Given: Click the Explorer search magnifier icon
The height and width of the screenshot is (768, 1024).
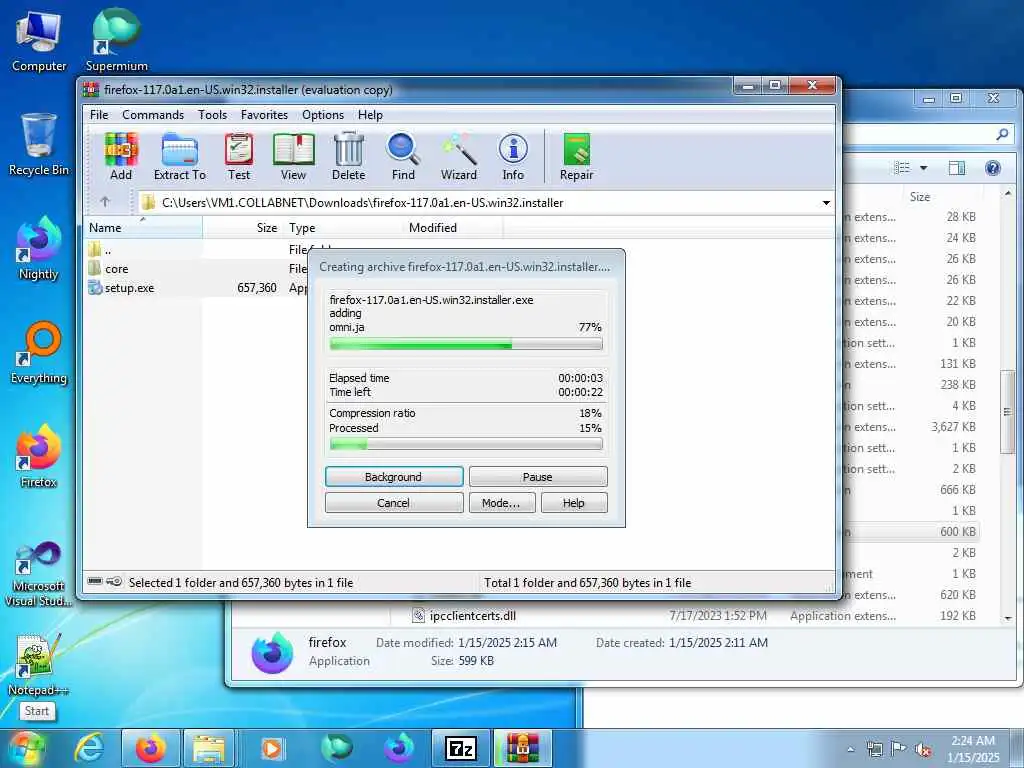Looking at the screenshot, I should (1002, 134).
